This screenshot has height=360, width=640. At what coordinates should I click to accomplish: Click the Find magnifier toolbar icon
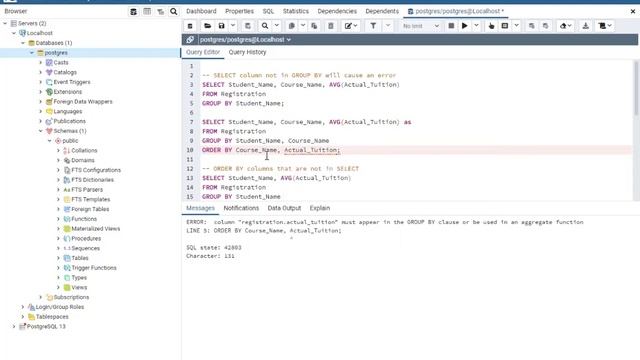(x=265, y=26)
